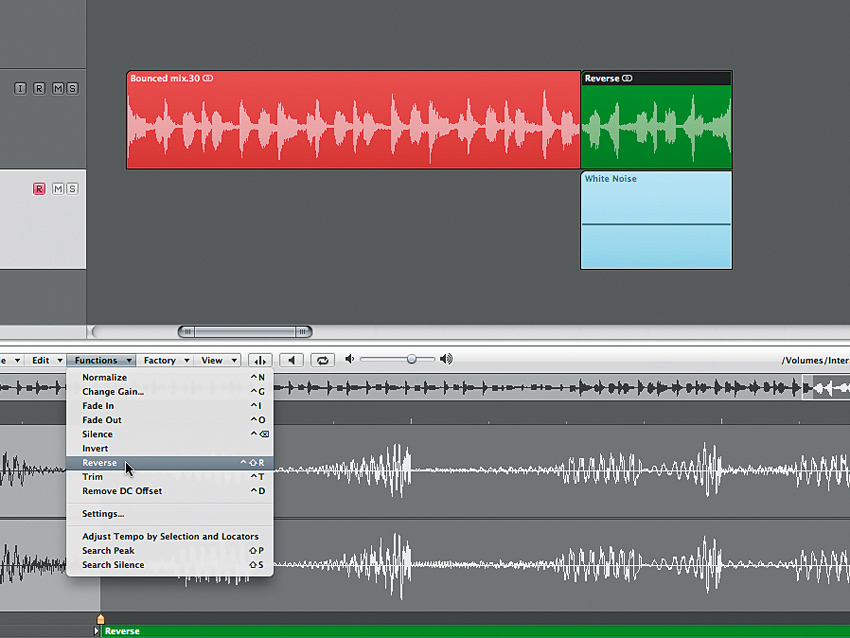Click the play triangle beside Reverse bar
The height and width of the screenshot is (638, 850).
coord(96,631)
